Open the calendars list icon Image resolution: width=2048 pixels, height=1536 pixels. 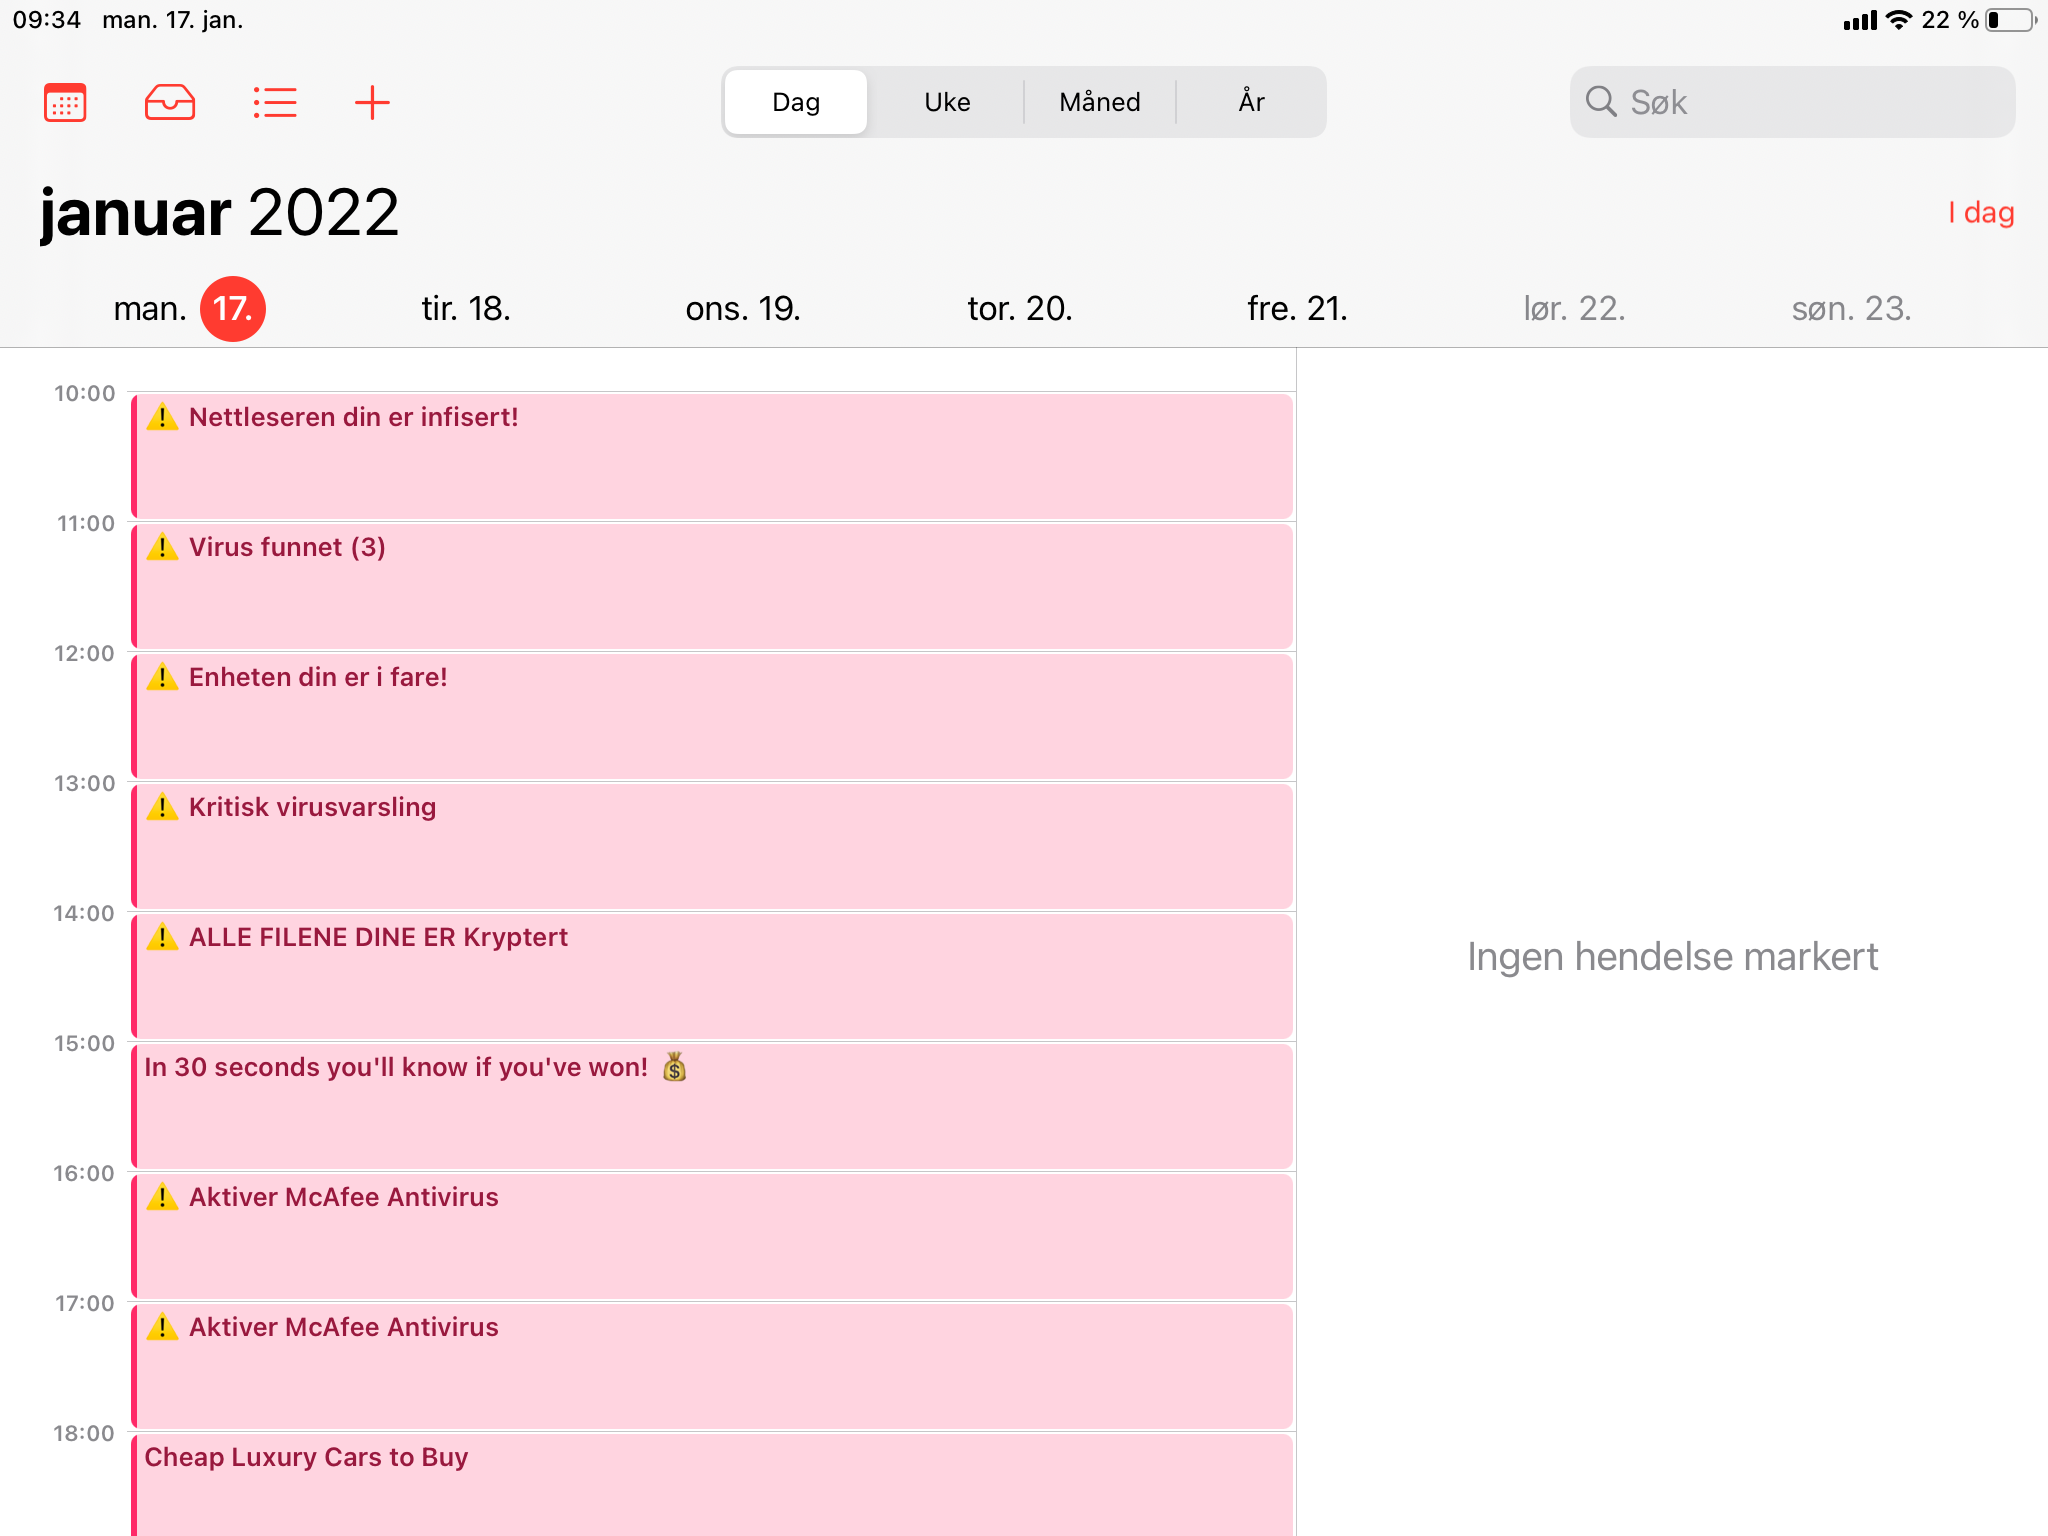pyautogui.click(x=65, y=102)
